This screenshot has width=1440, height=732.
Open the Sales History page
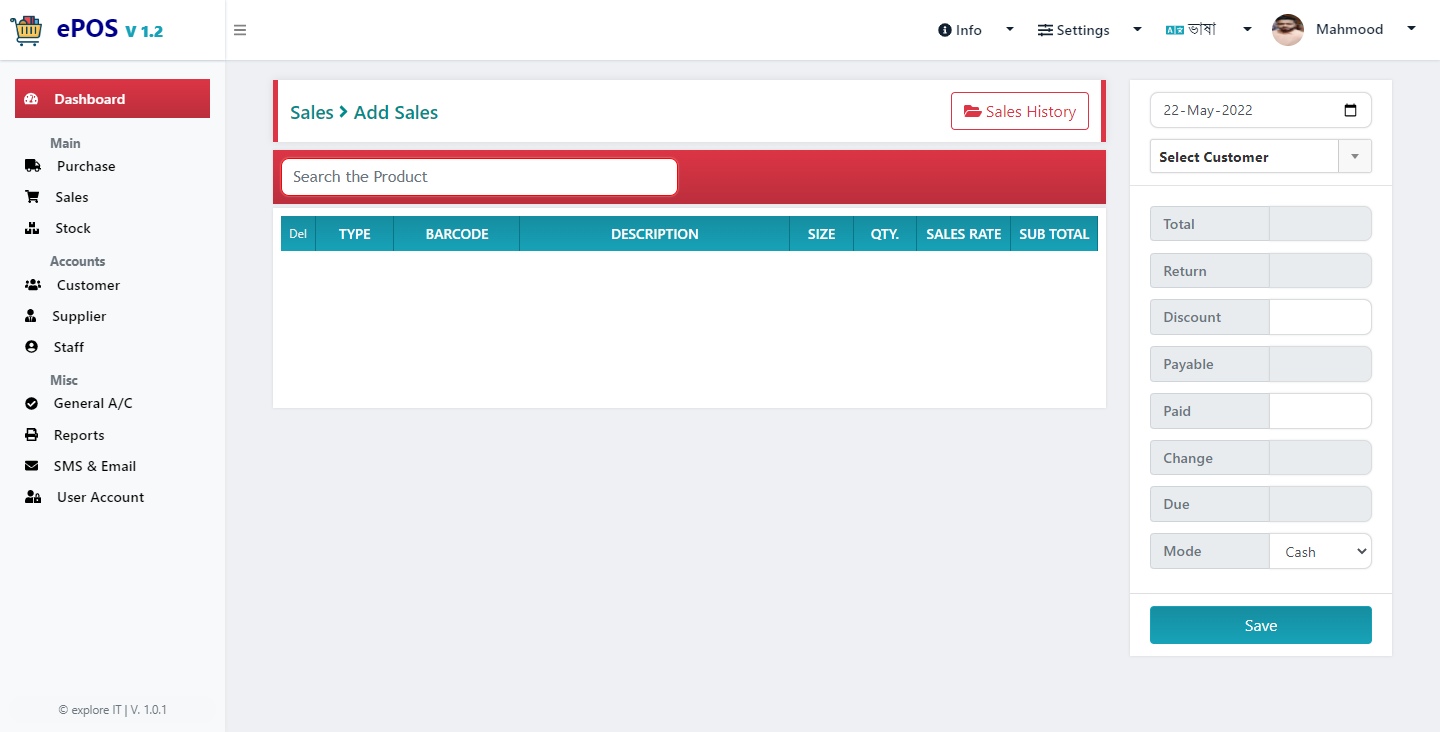[1020, 111]
